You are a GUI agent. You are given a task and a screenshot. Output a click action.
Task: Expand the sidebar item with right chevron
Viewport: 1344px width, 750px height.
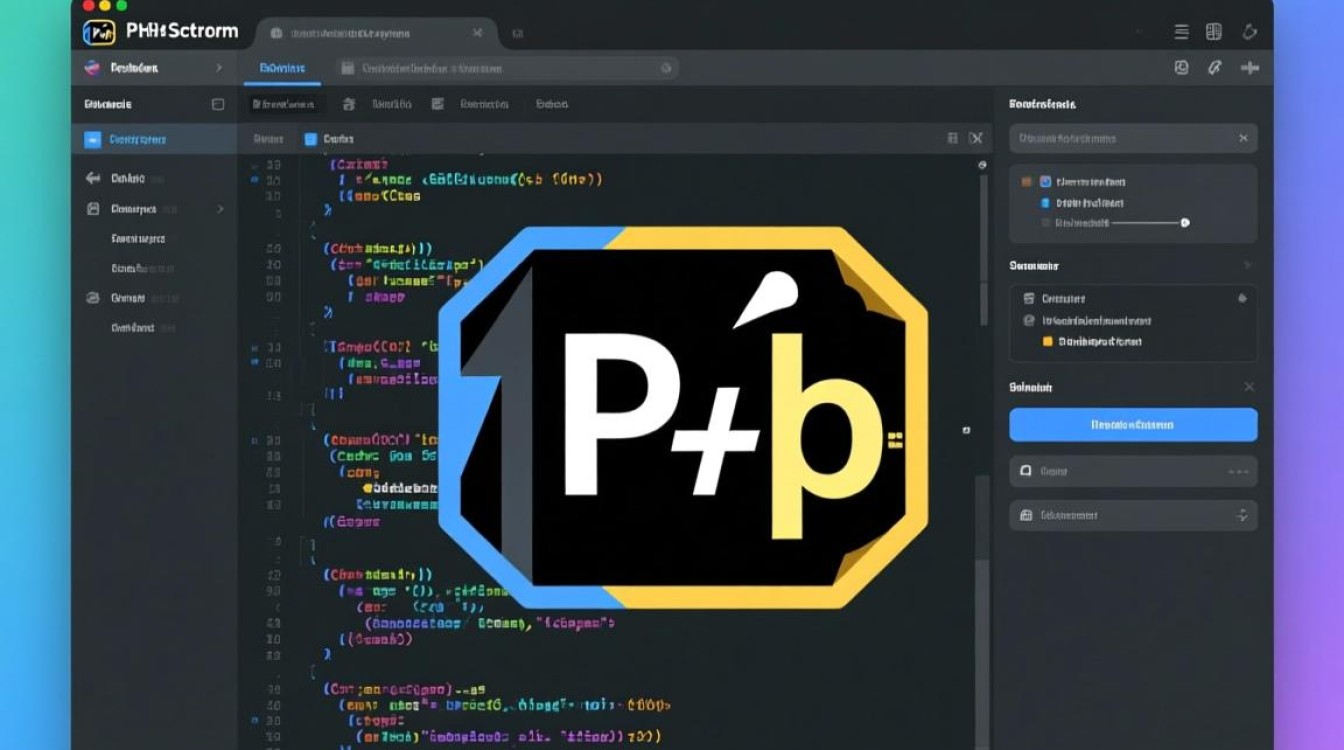click(x=220, y=209)
